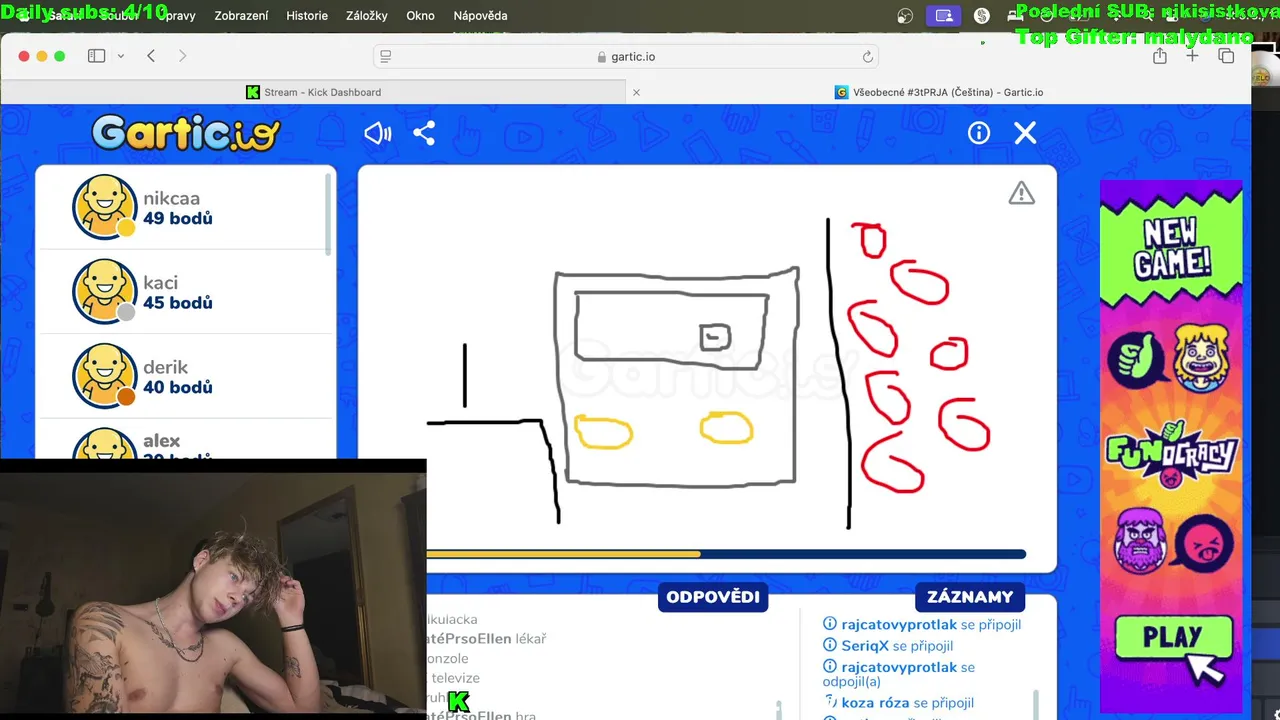The width and height of the screenshot is (1280, 720).
Task: Click the answers chat scrollbar
Action: pos(779,709)
